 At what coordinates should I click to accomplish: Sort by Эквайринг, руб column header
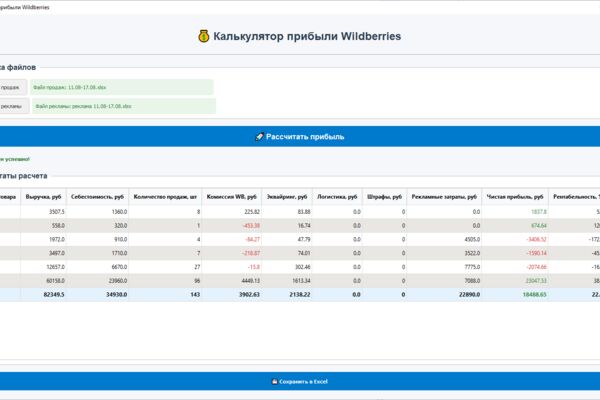tap(287, 197)
